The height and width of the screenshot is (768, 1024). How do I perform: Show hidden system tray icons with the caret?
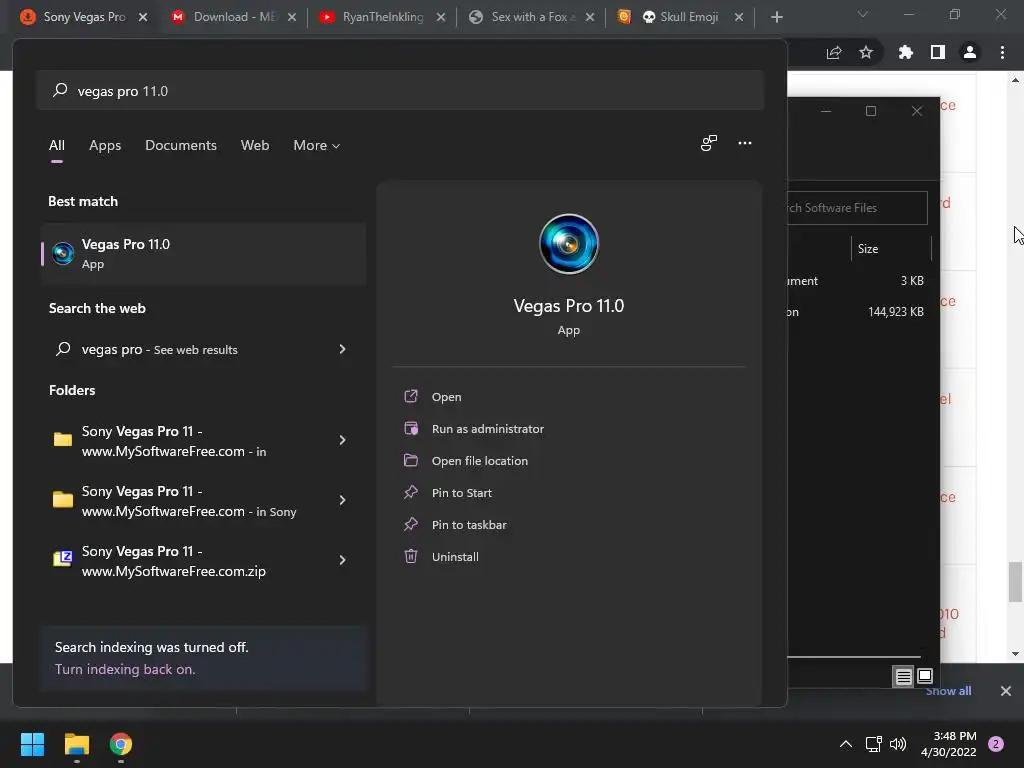coord(846,744)
